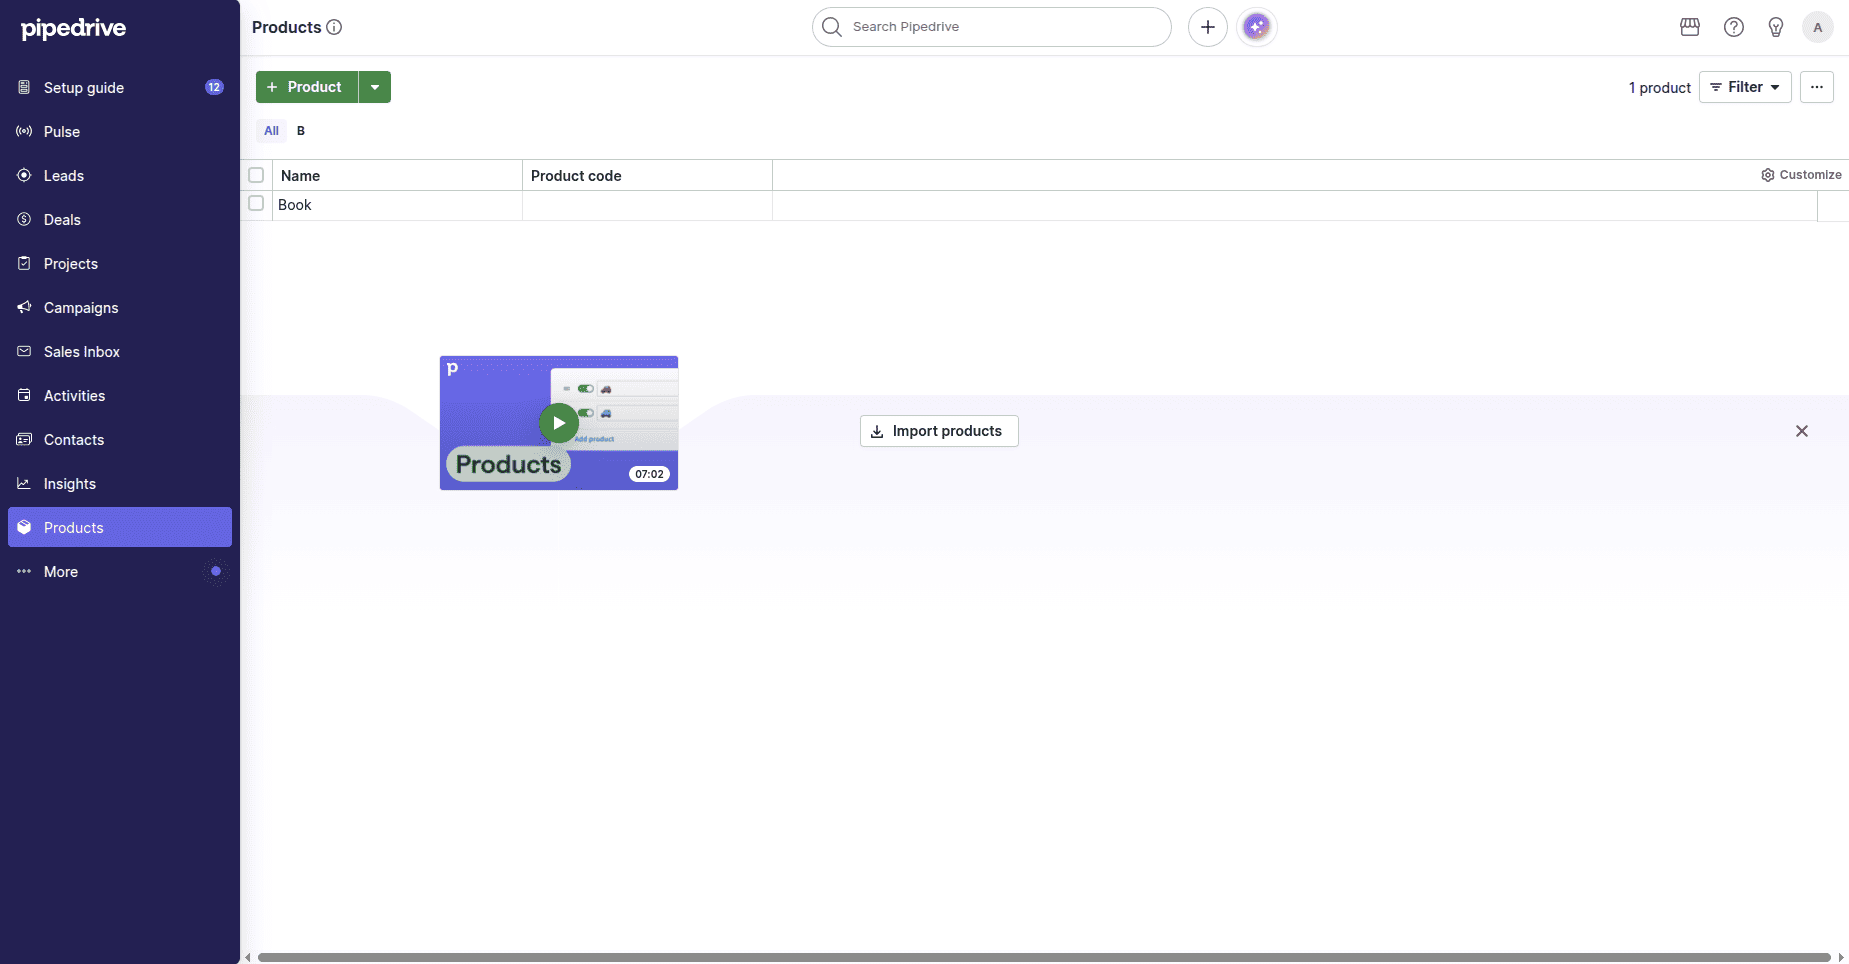Click the scroll right arrow
This screenshot has height=964, width=1849.
pos(1841,957)
